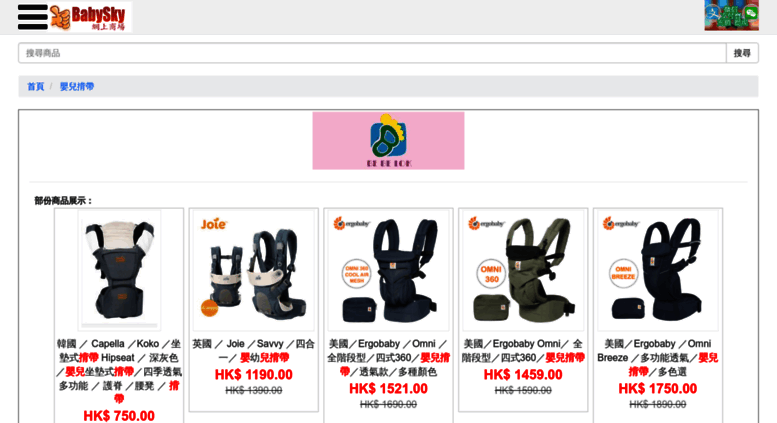Open 嬰兒揹帶 breadcrumb link
The image size is (777, 423).
pyautogui.click(x=77, y=87)
